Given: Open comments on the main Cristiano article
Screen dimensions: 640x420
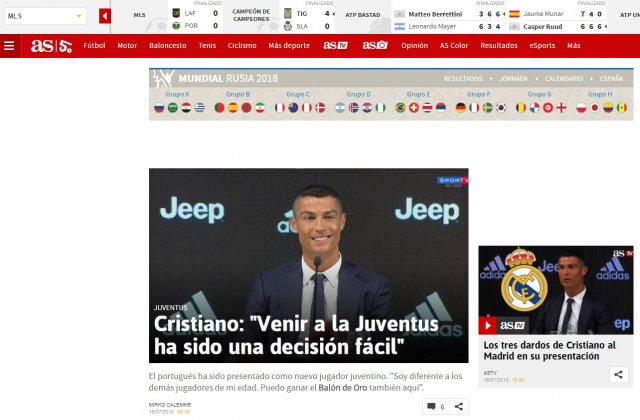Looking at the screenshot, I should pyautogui.click(x=436, y=407).
